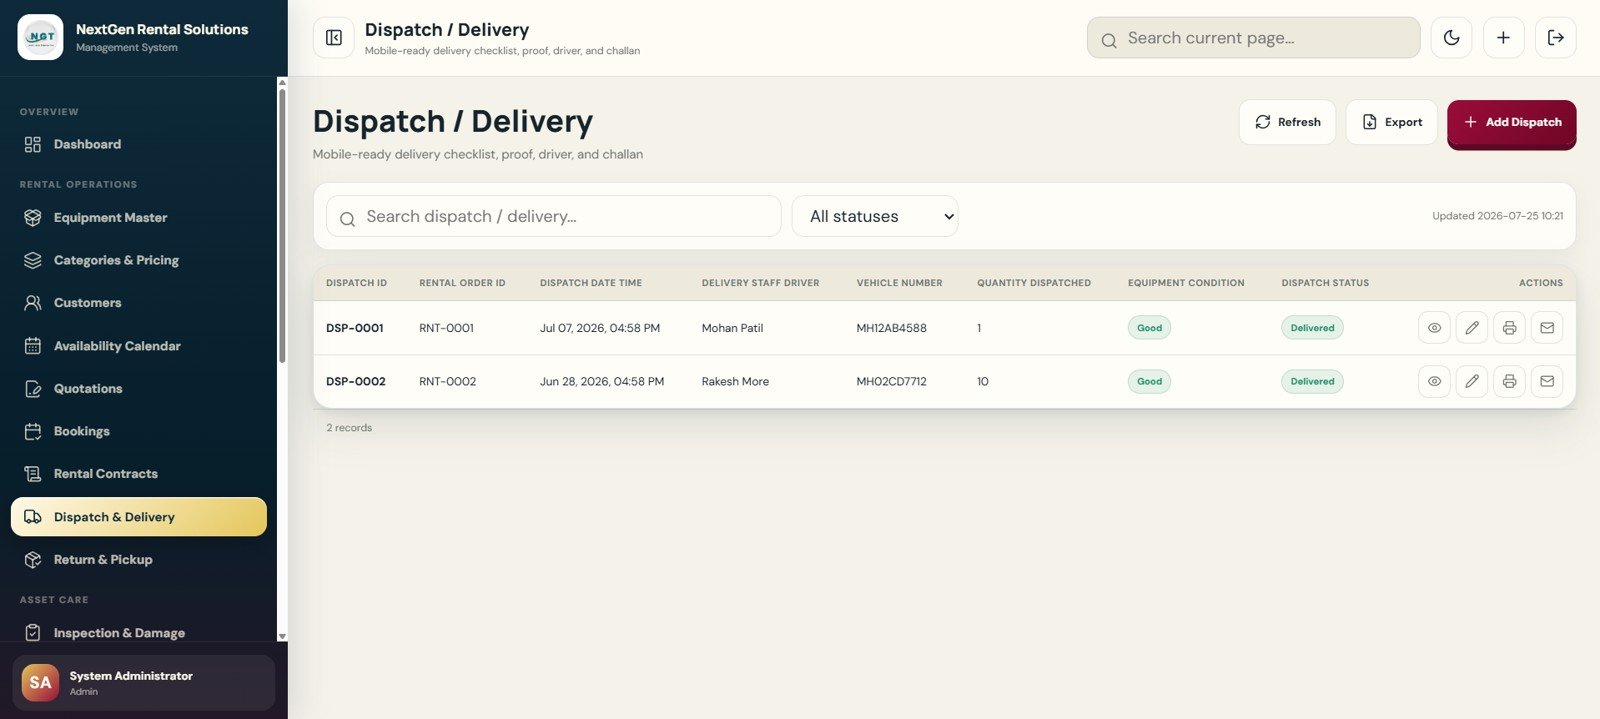Click Good condition badge for DSP-0002
Image resolution: width=1600 pixels, height=719 pixels.
point(1149,381)
